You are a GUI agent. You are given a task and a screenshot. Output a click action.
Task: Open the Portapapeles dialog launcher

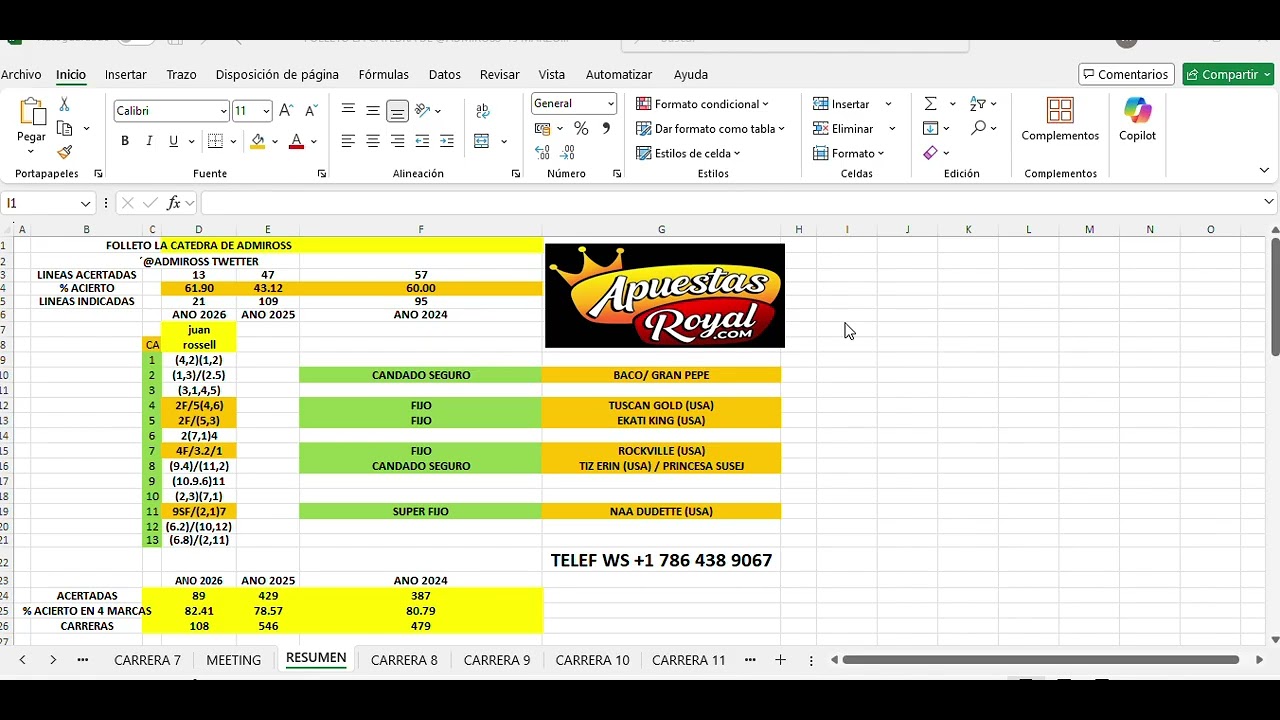[98, 174]
